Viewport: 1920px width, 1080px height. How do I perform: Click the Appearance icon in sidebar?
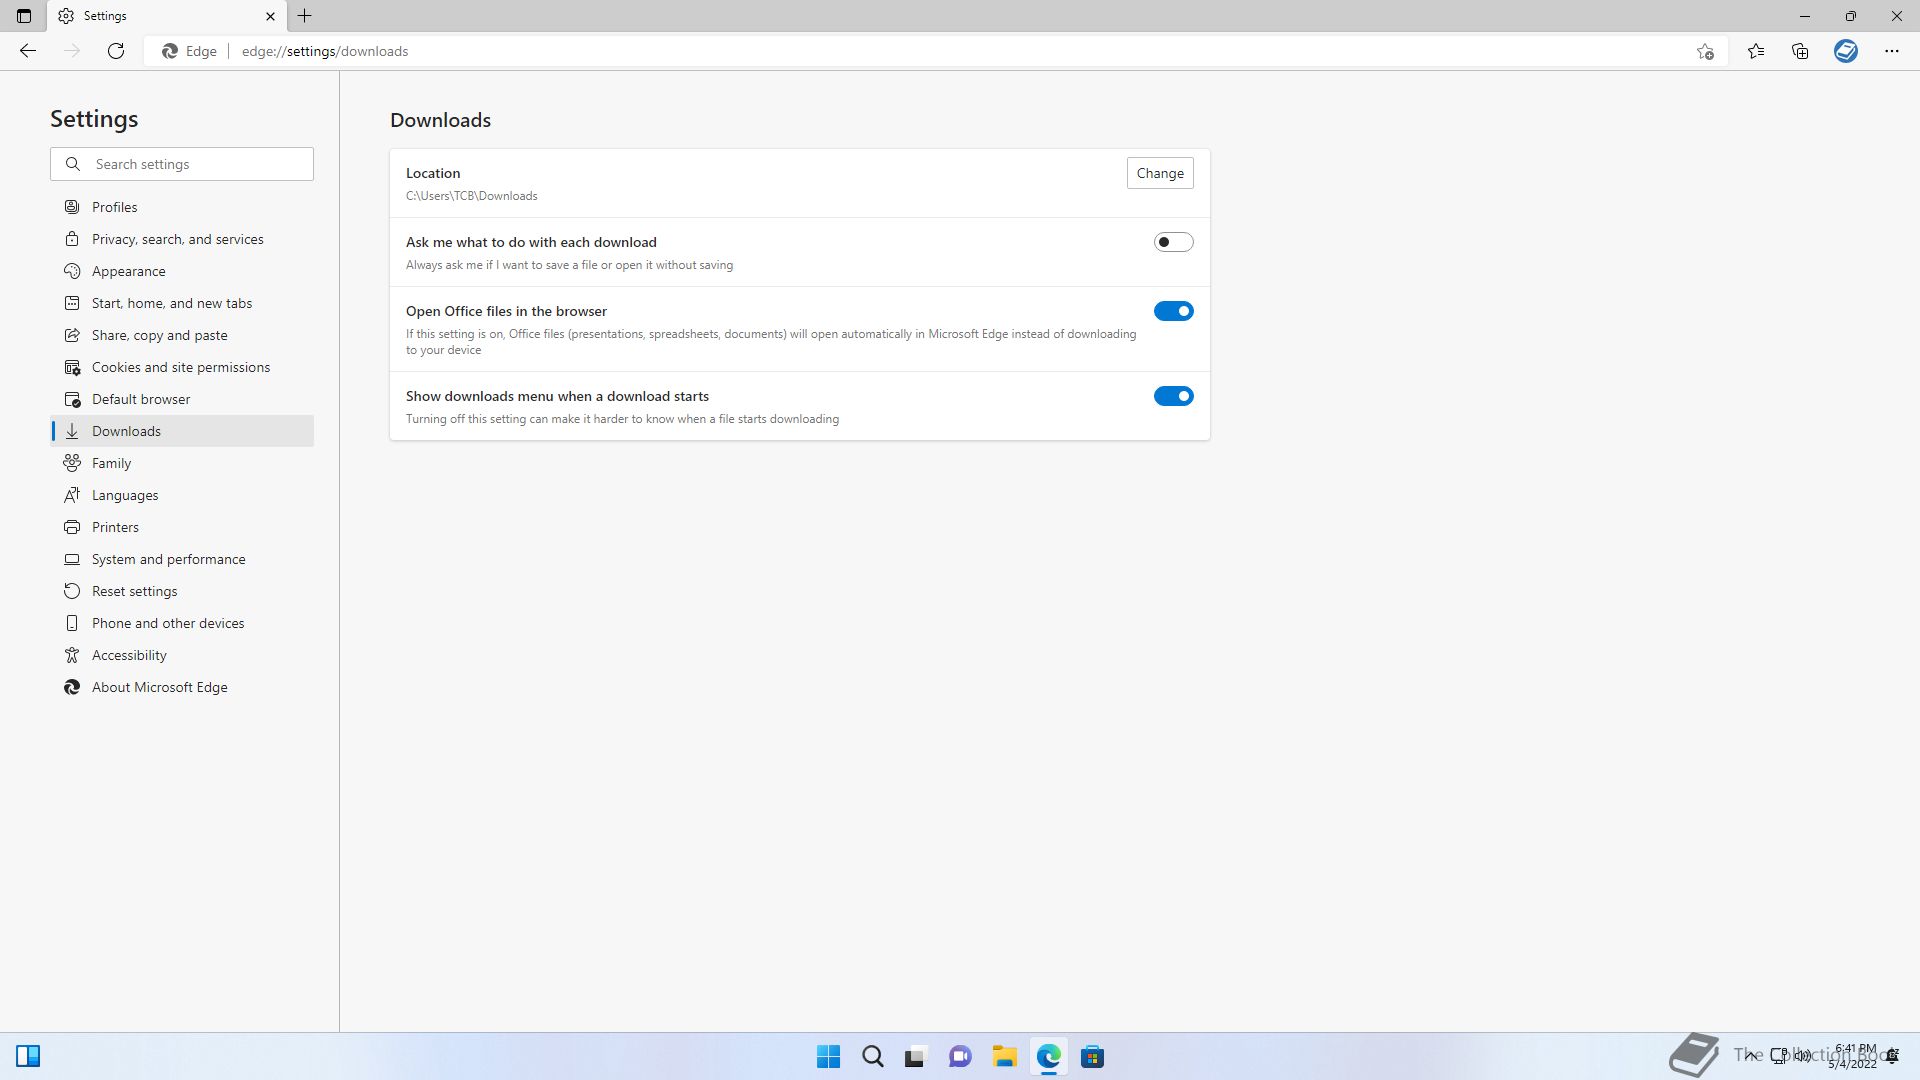point(72,271)
